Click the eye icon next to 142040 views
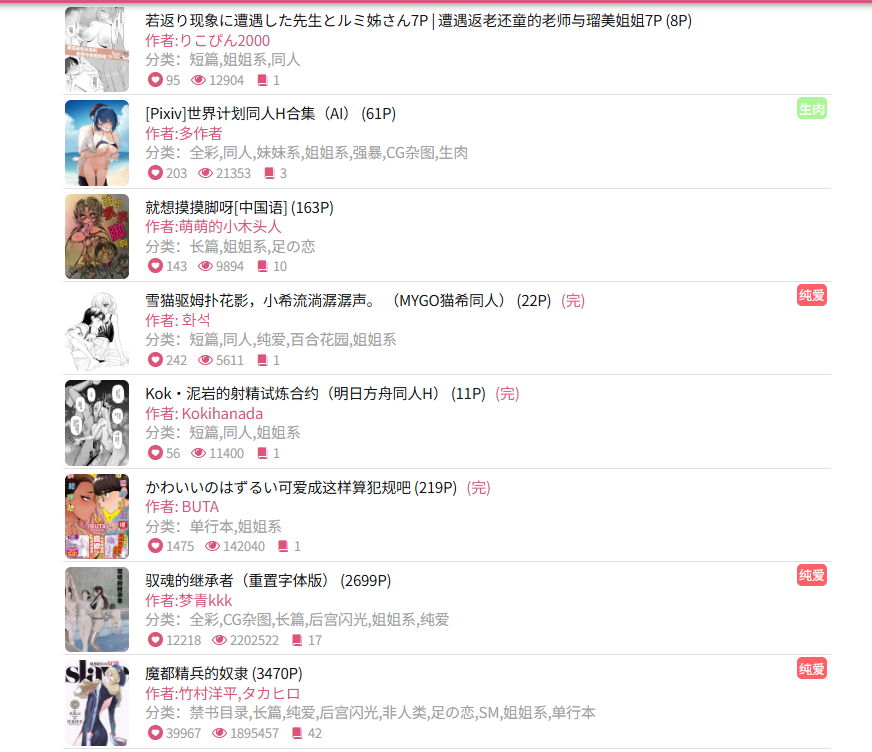Screen dimensions: 872x752 click(x=212, y=546)
